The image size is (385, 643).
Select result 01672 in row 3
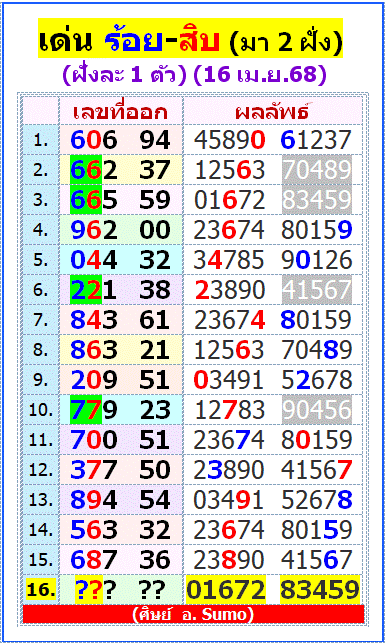230,200
